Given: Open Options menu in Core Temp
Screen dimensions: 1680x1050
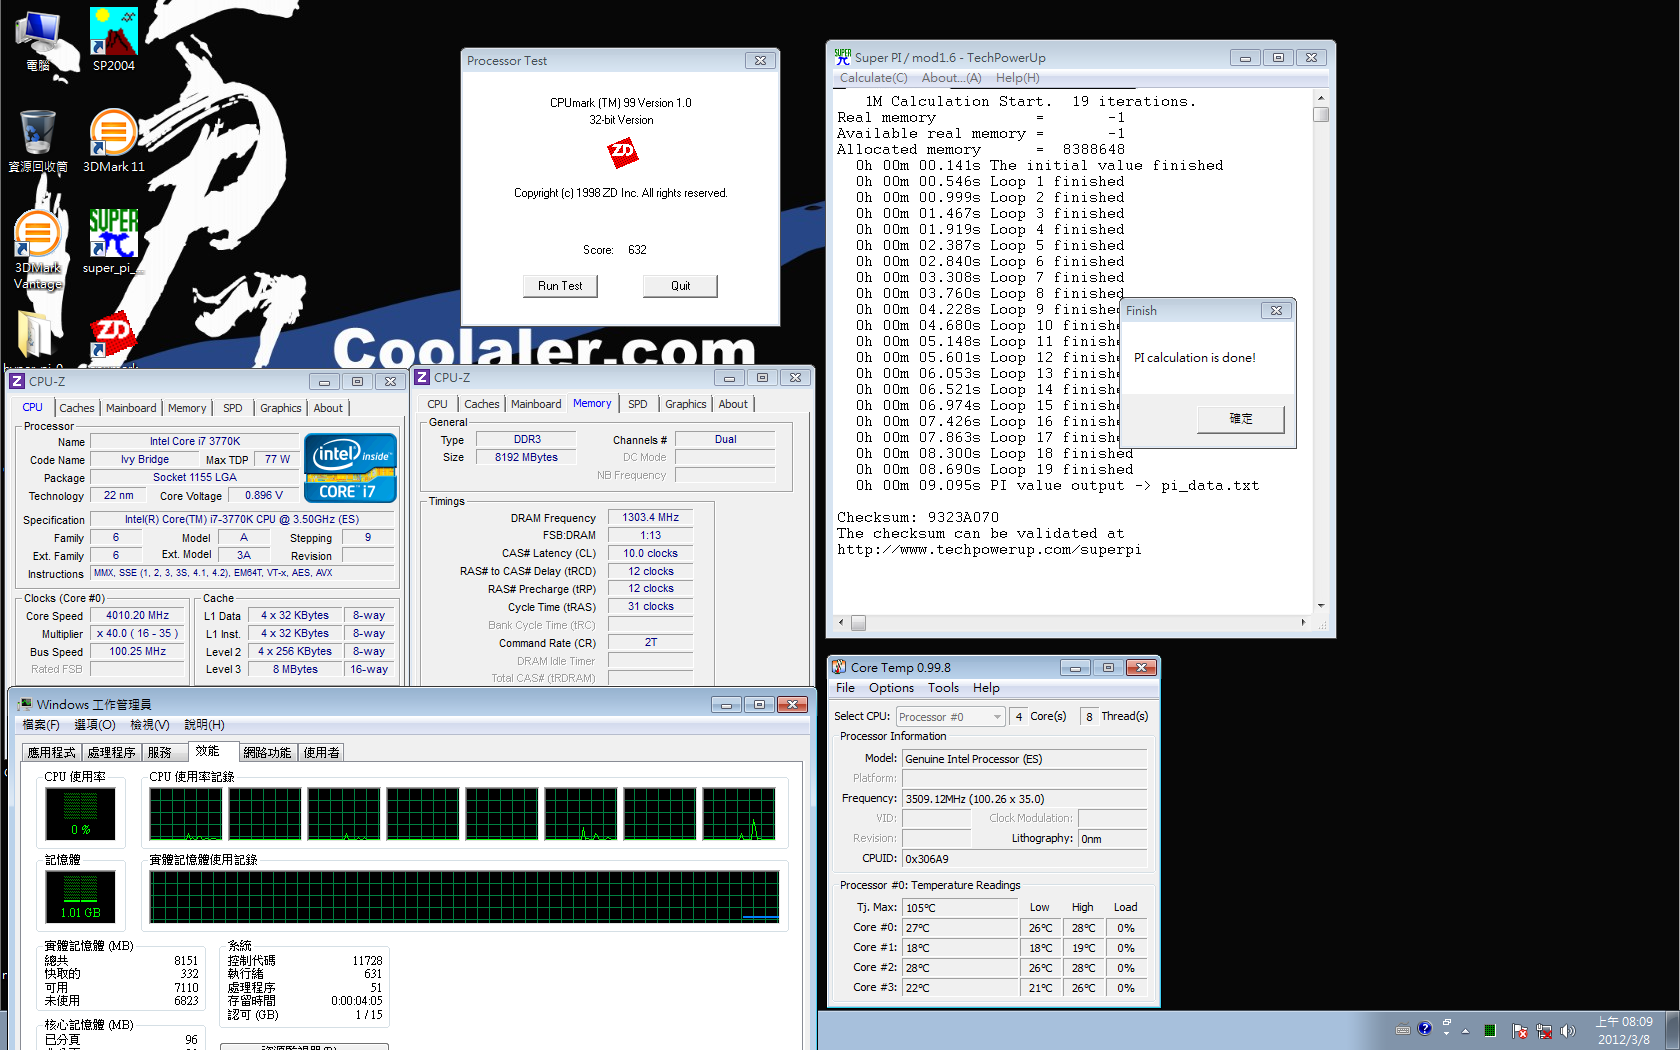Looking at the screenshot, I should pyautogui.click(x=891, y=688).
